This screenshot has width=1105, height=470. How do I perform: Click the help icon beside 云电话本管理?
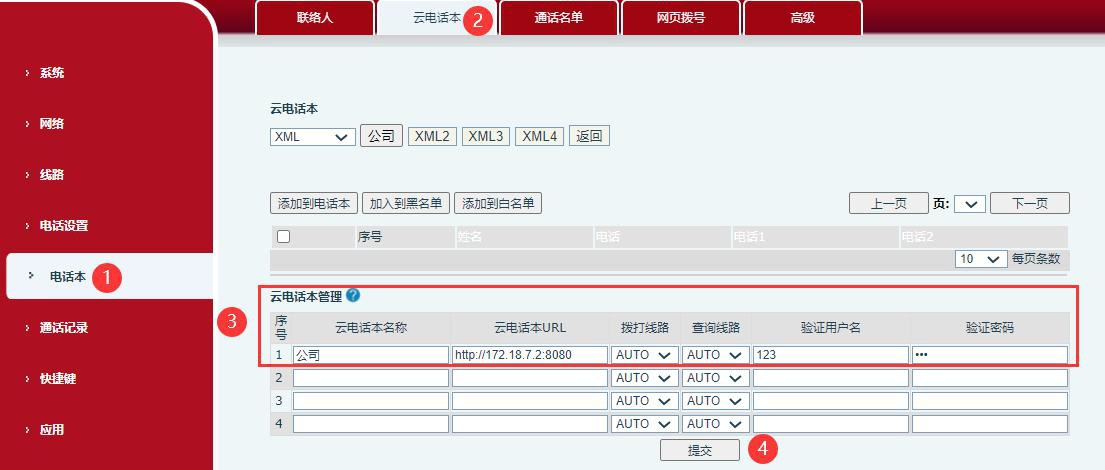pos(353,296)
